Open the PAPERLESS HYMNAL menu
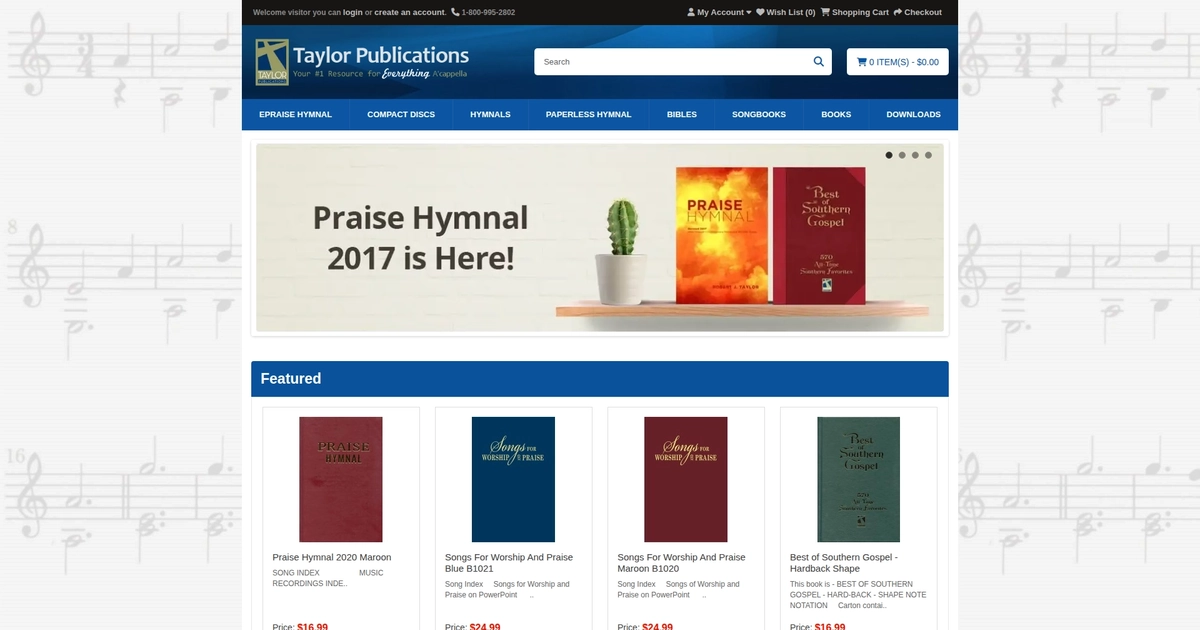The image size is (1200, 630). (588, 115)
